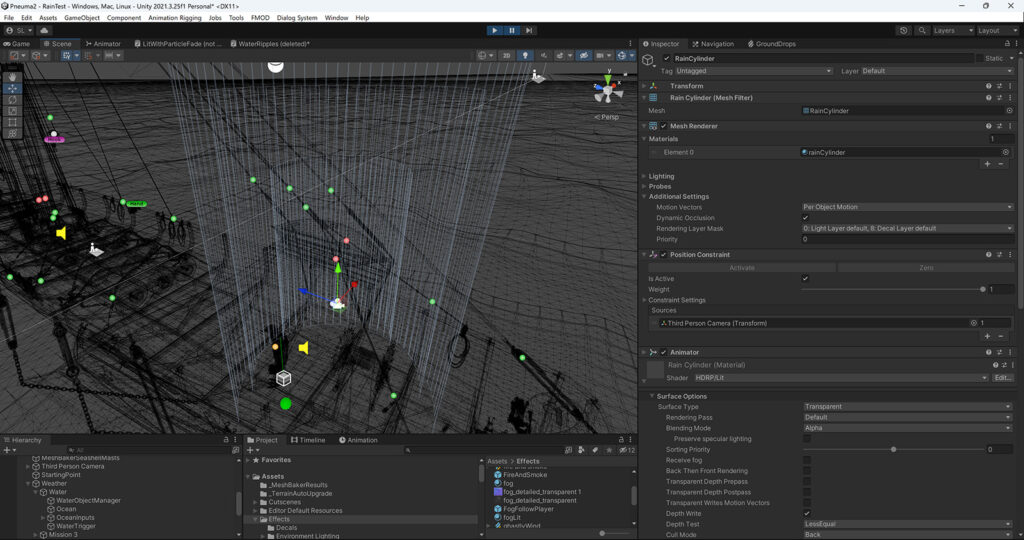The width and height of the screenshot is (1024, 540).
Task: Toggle scene lighting with the lightbulb icon
Action: [526, 56]
